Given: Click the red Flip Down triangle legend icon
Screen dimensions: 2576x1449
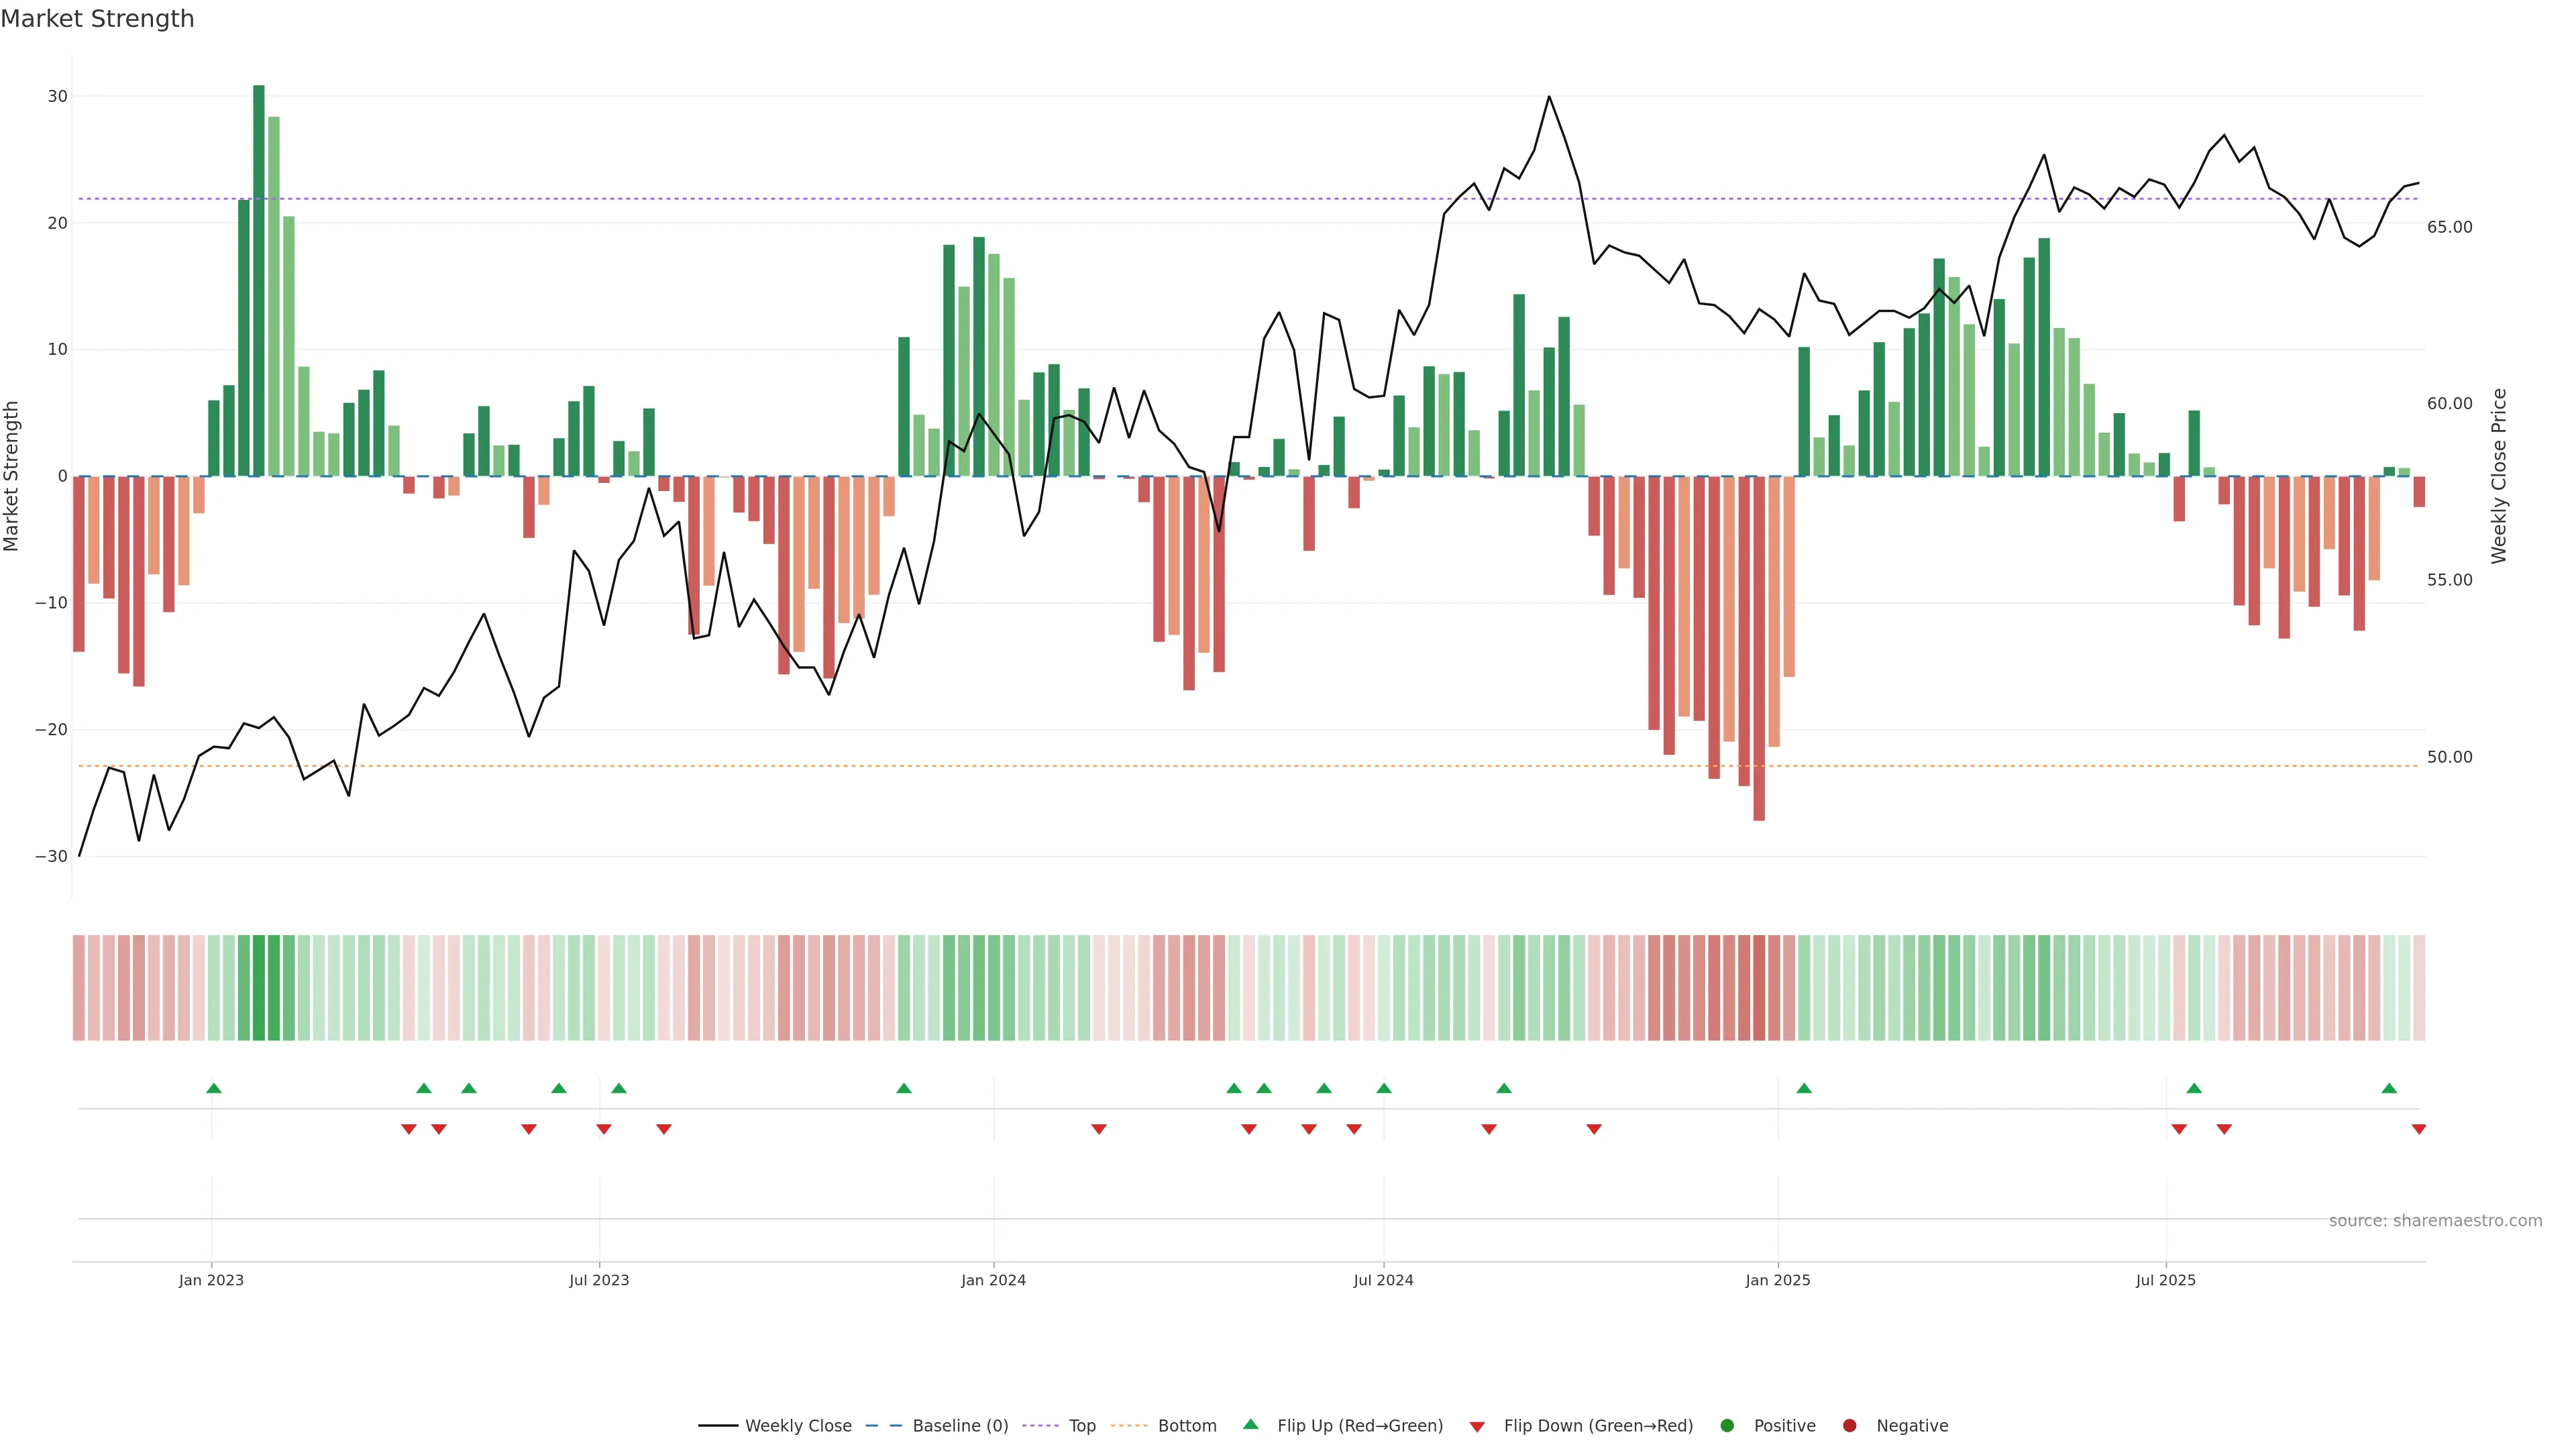Looking at the screenshot, I should (x=1477, y=1426).
